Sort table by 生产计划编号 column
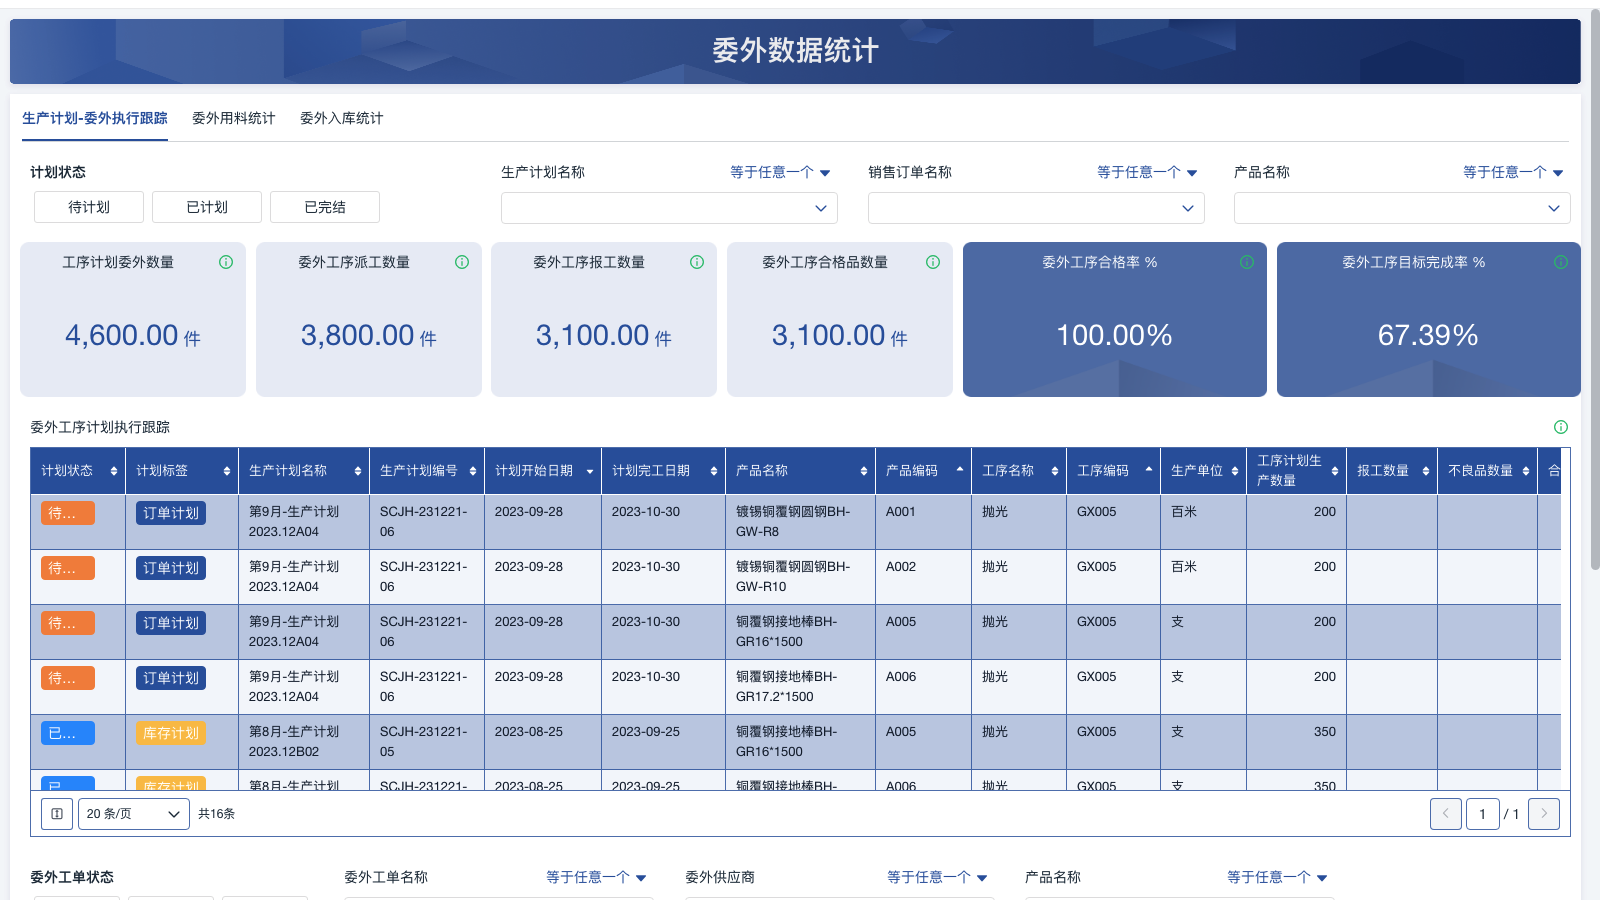 pyautogui.click(x=473, y=471)
